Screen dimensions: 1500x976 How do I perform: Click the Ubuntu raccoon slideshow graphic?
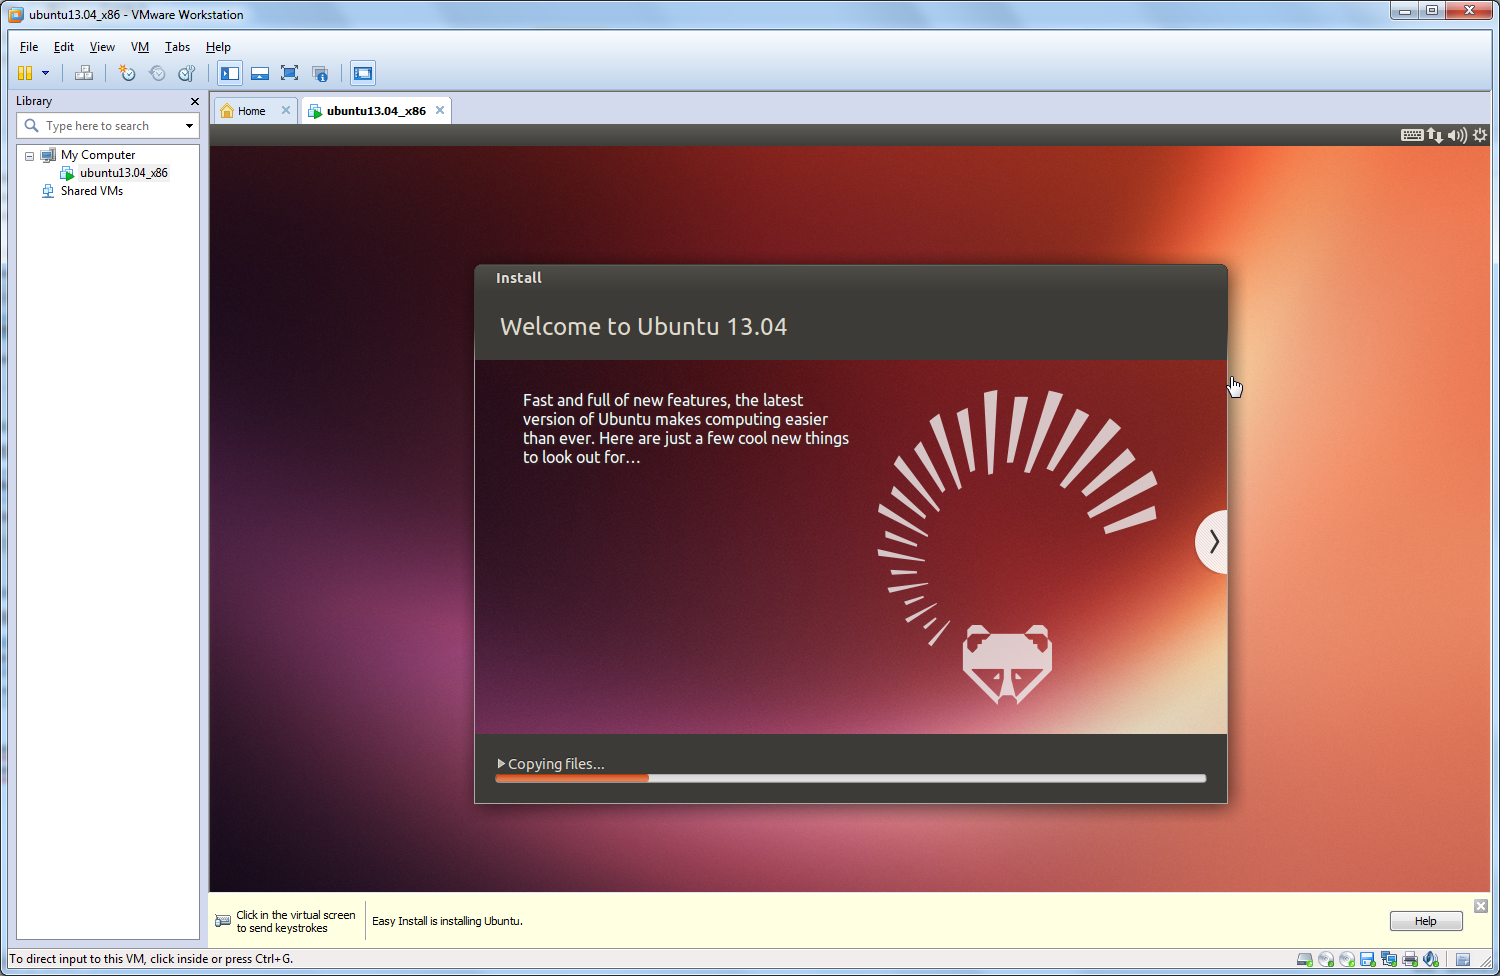pyautogui.click(x=1017, y=547)
